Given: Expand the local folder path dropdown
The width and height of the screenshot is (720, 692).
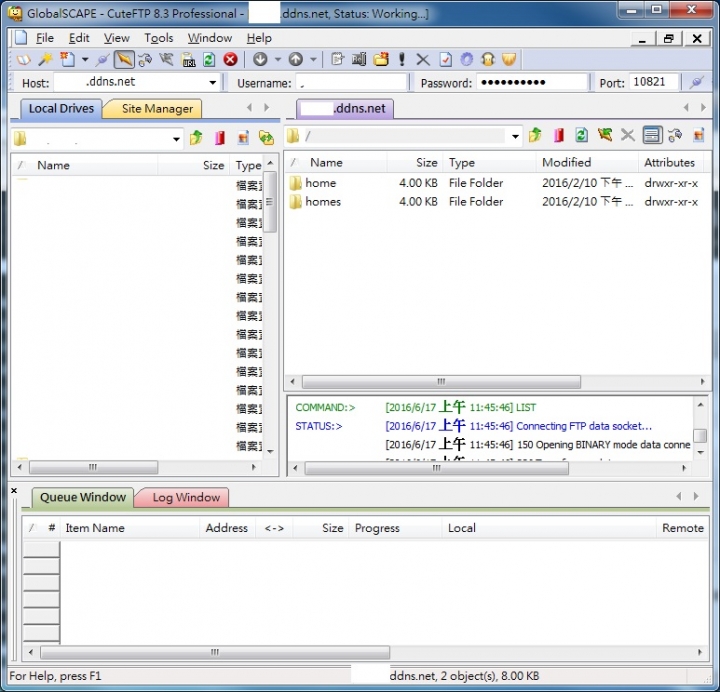Looking at the screenshot, I should pyautogui.click(x=176, y=139).
